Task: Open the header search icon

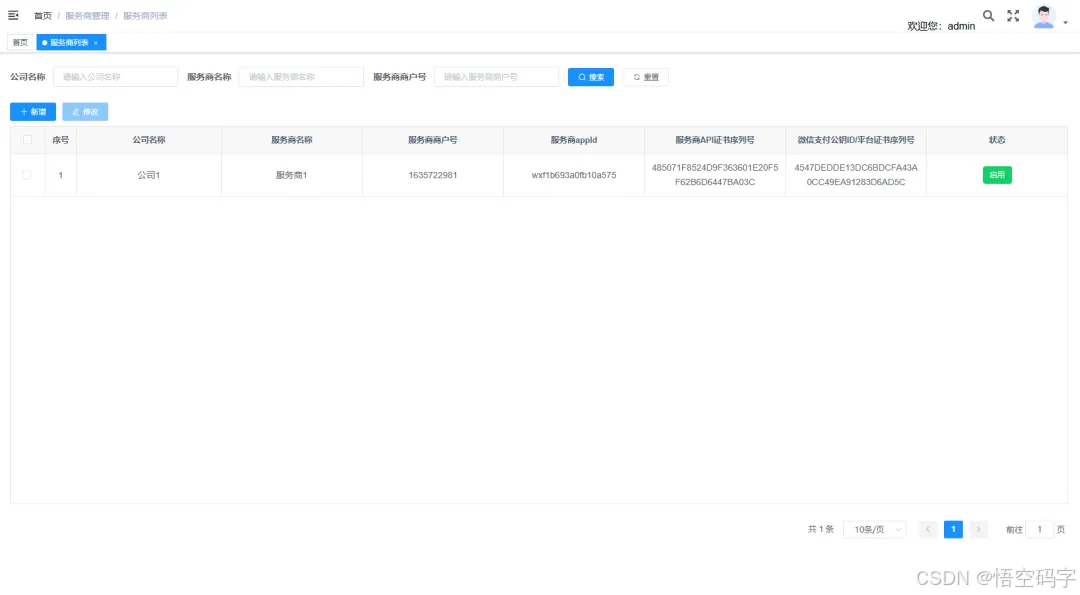Action: pyautogui.click(x=988, y=16)
